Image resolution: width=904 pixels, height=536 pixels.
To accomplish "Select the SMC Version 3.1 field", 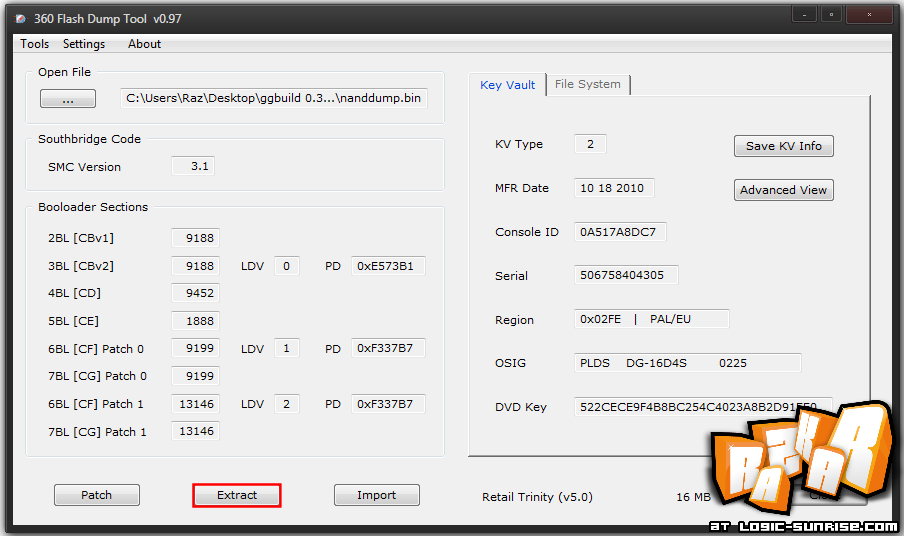I will tap(193, 166).
